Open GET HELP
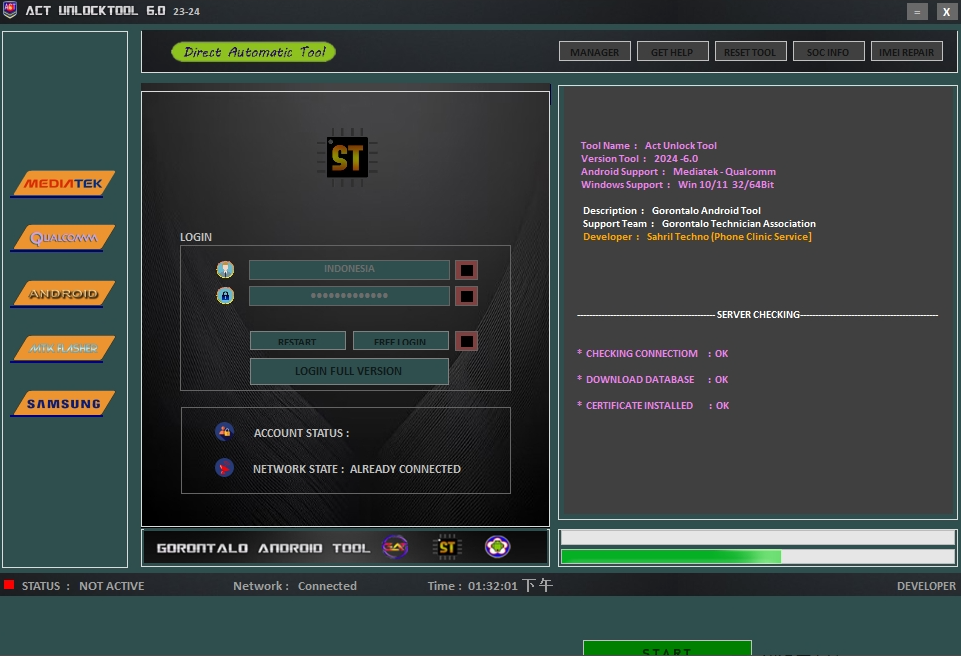Screen dimensions: 961x656 pyautogui.click(x=672, y=51)
